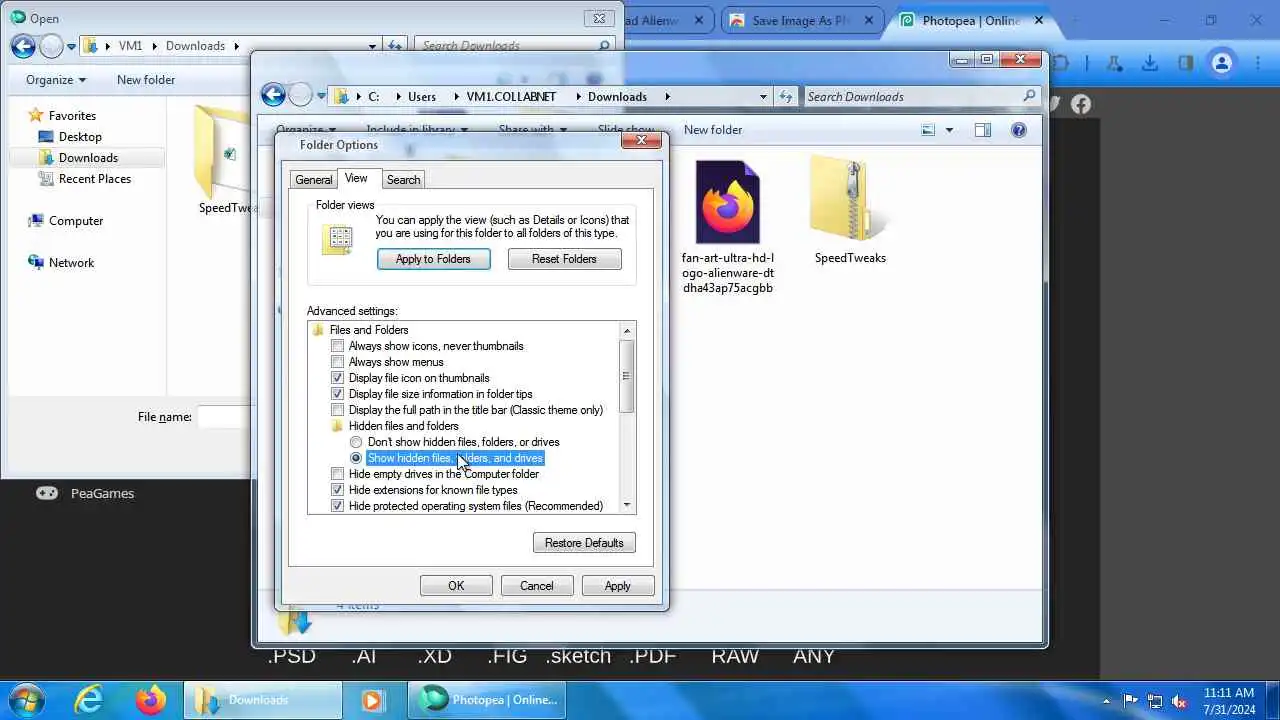
Task: Switch to Search tab in Folder Options
Action: pos(403,180)
